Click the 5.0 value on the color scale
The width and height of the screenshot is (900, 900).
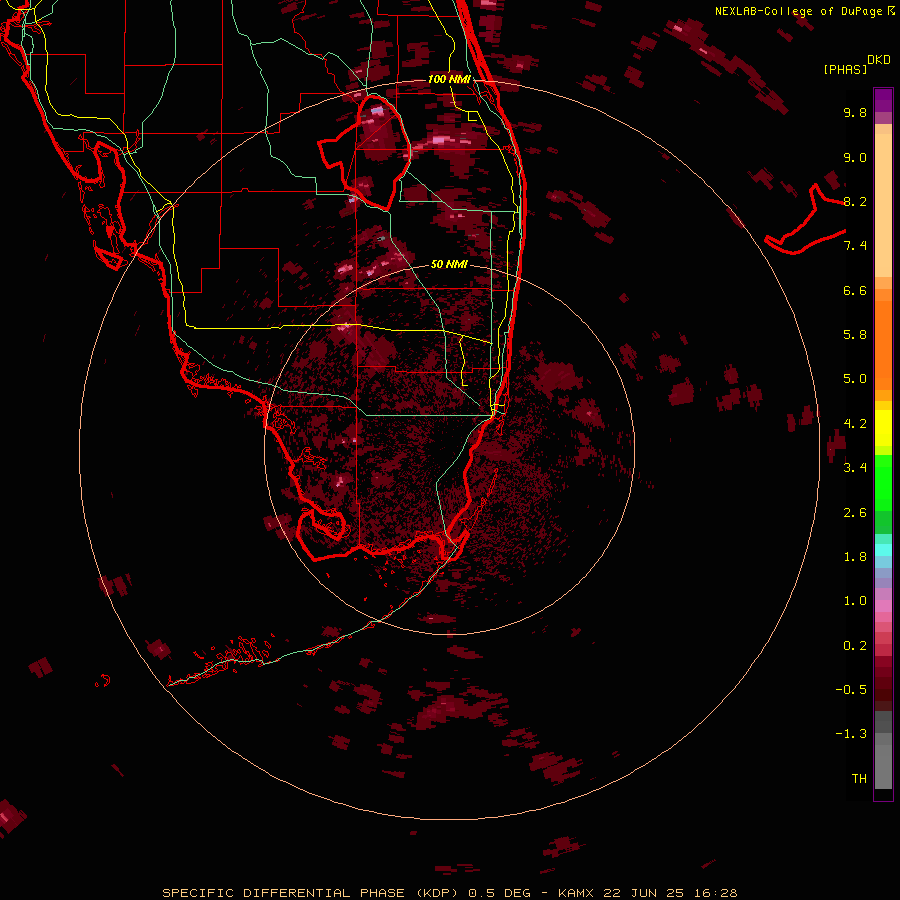(x=855, y=379)
